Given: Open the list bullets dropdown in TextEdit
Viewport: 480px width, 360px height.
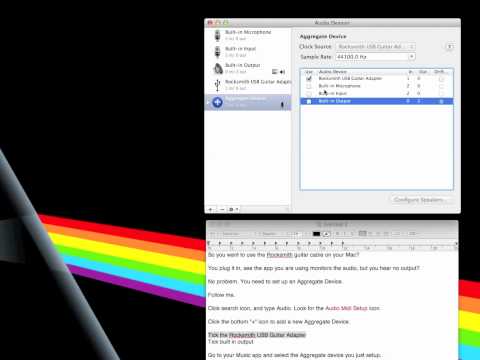Looking at the screenshot, I should (413, 234).
